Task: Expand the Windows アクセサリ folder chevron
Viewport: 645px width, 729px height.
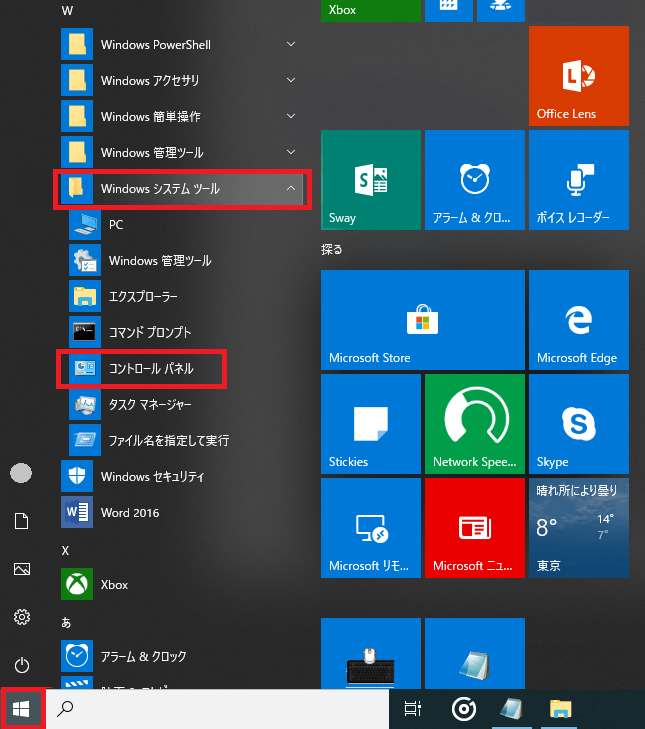Action: click(x=291, y=80)
